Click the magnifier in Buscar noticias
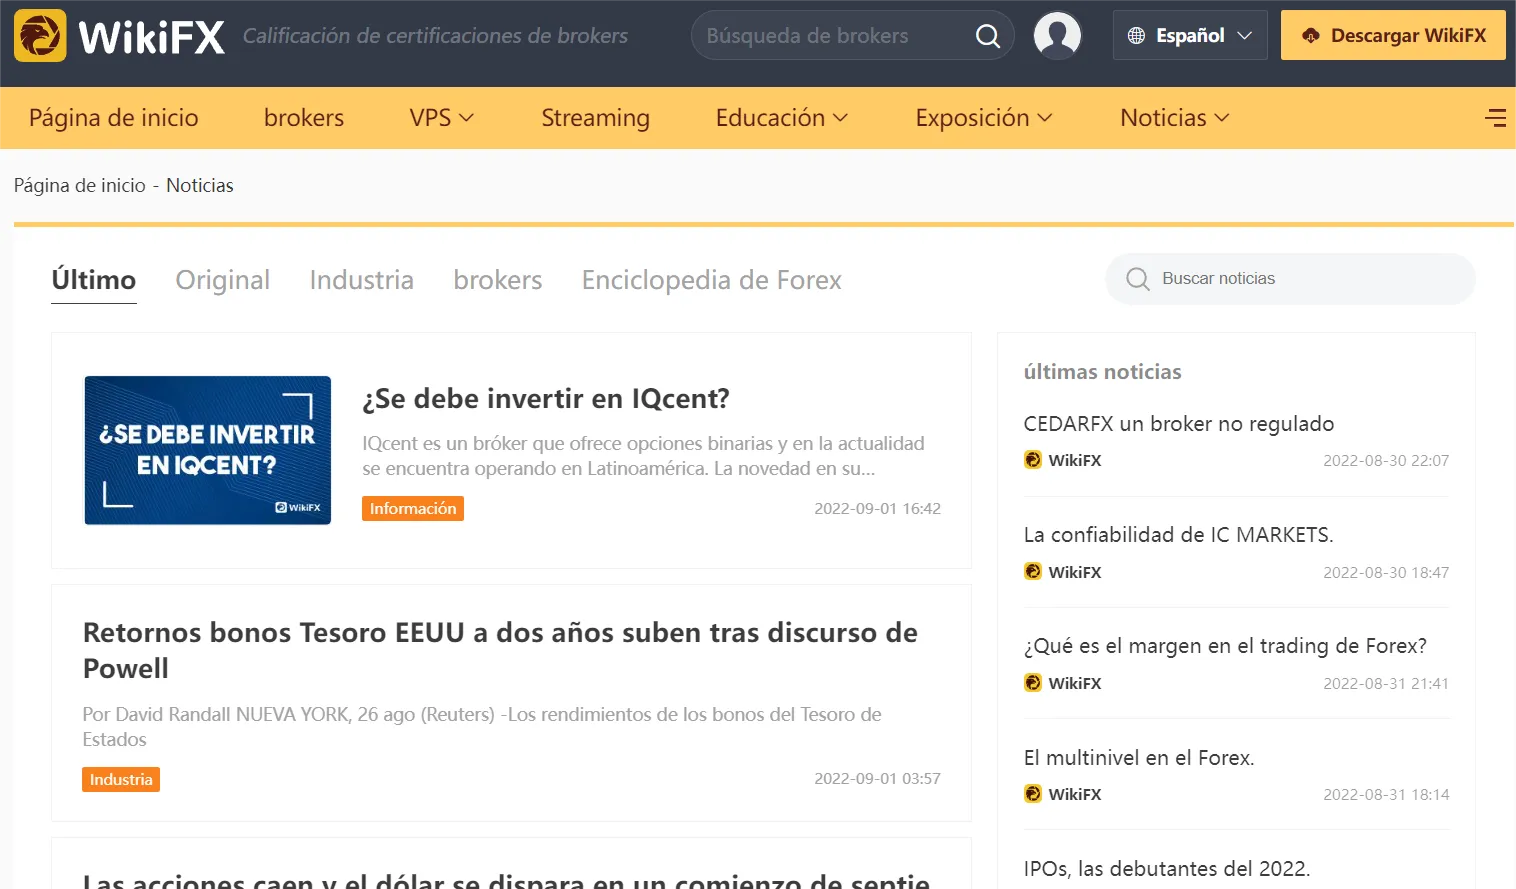 (x=1138, y=279)
